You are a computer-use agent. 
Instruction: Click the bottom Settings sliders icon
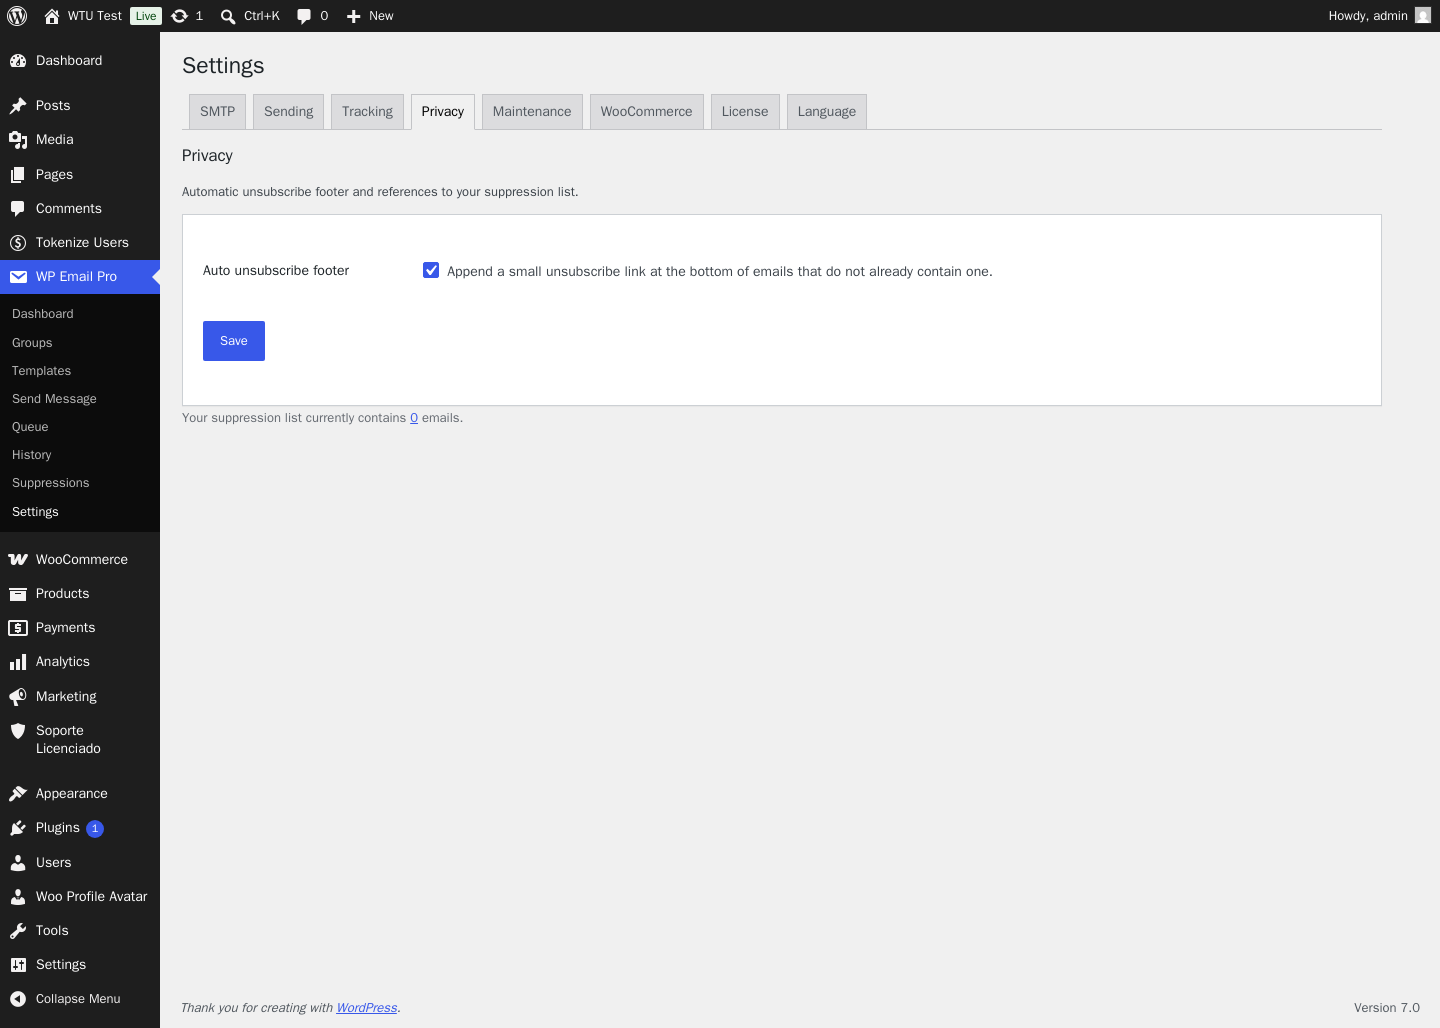(18, 965)
